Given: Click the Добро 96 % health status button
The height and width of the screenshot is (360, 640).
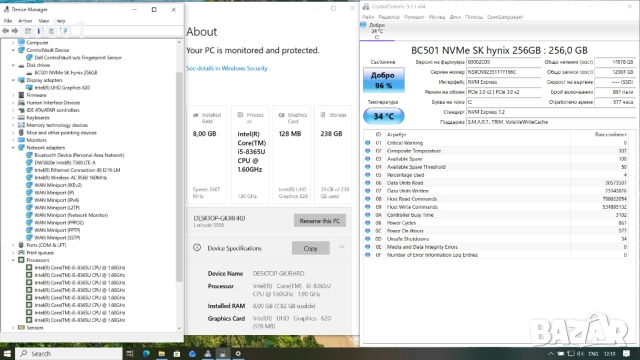Looking at the screenshot, I should [384, 80].
